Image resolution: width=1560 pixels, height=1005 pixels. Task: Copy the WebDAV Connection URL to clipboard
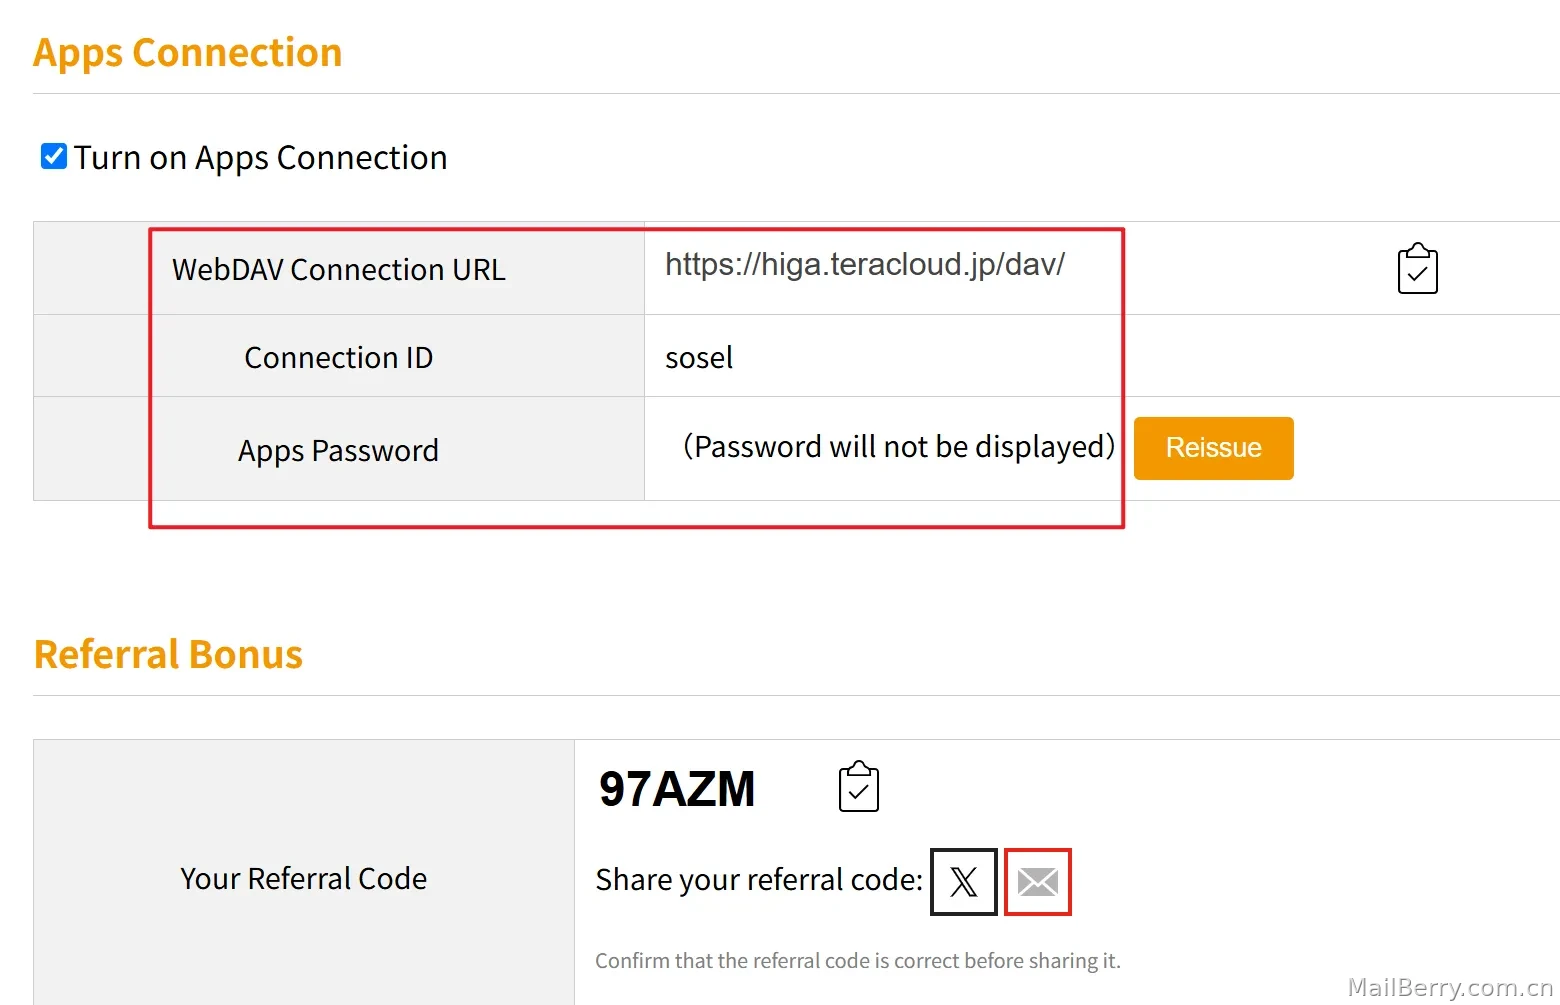pos(1417,268)
